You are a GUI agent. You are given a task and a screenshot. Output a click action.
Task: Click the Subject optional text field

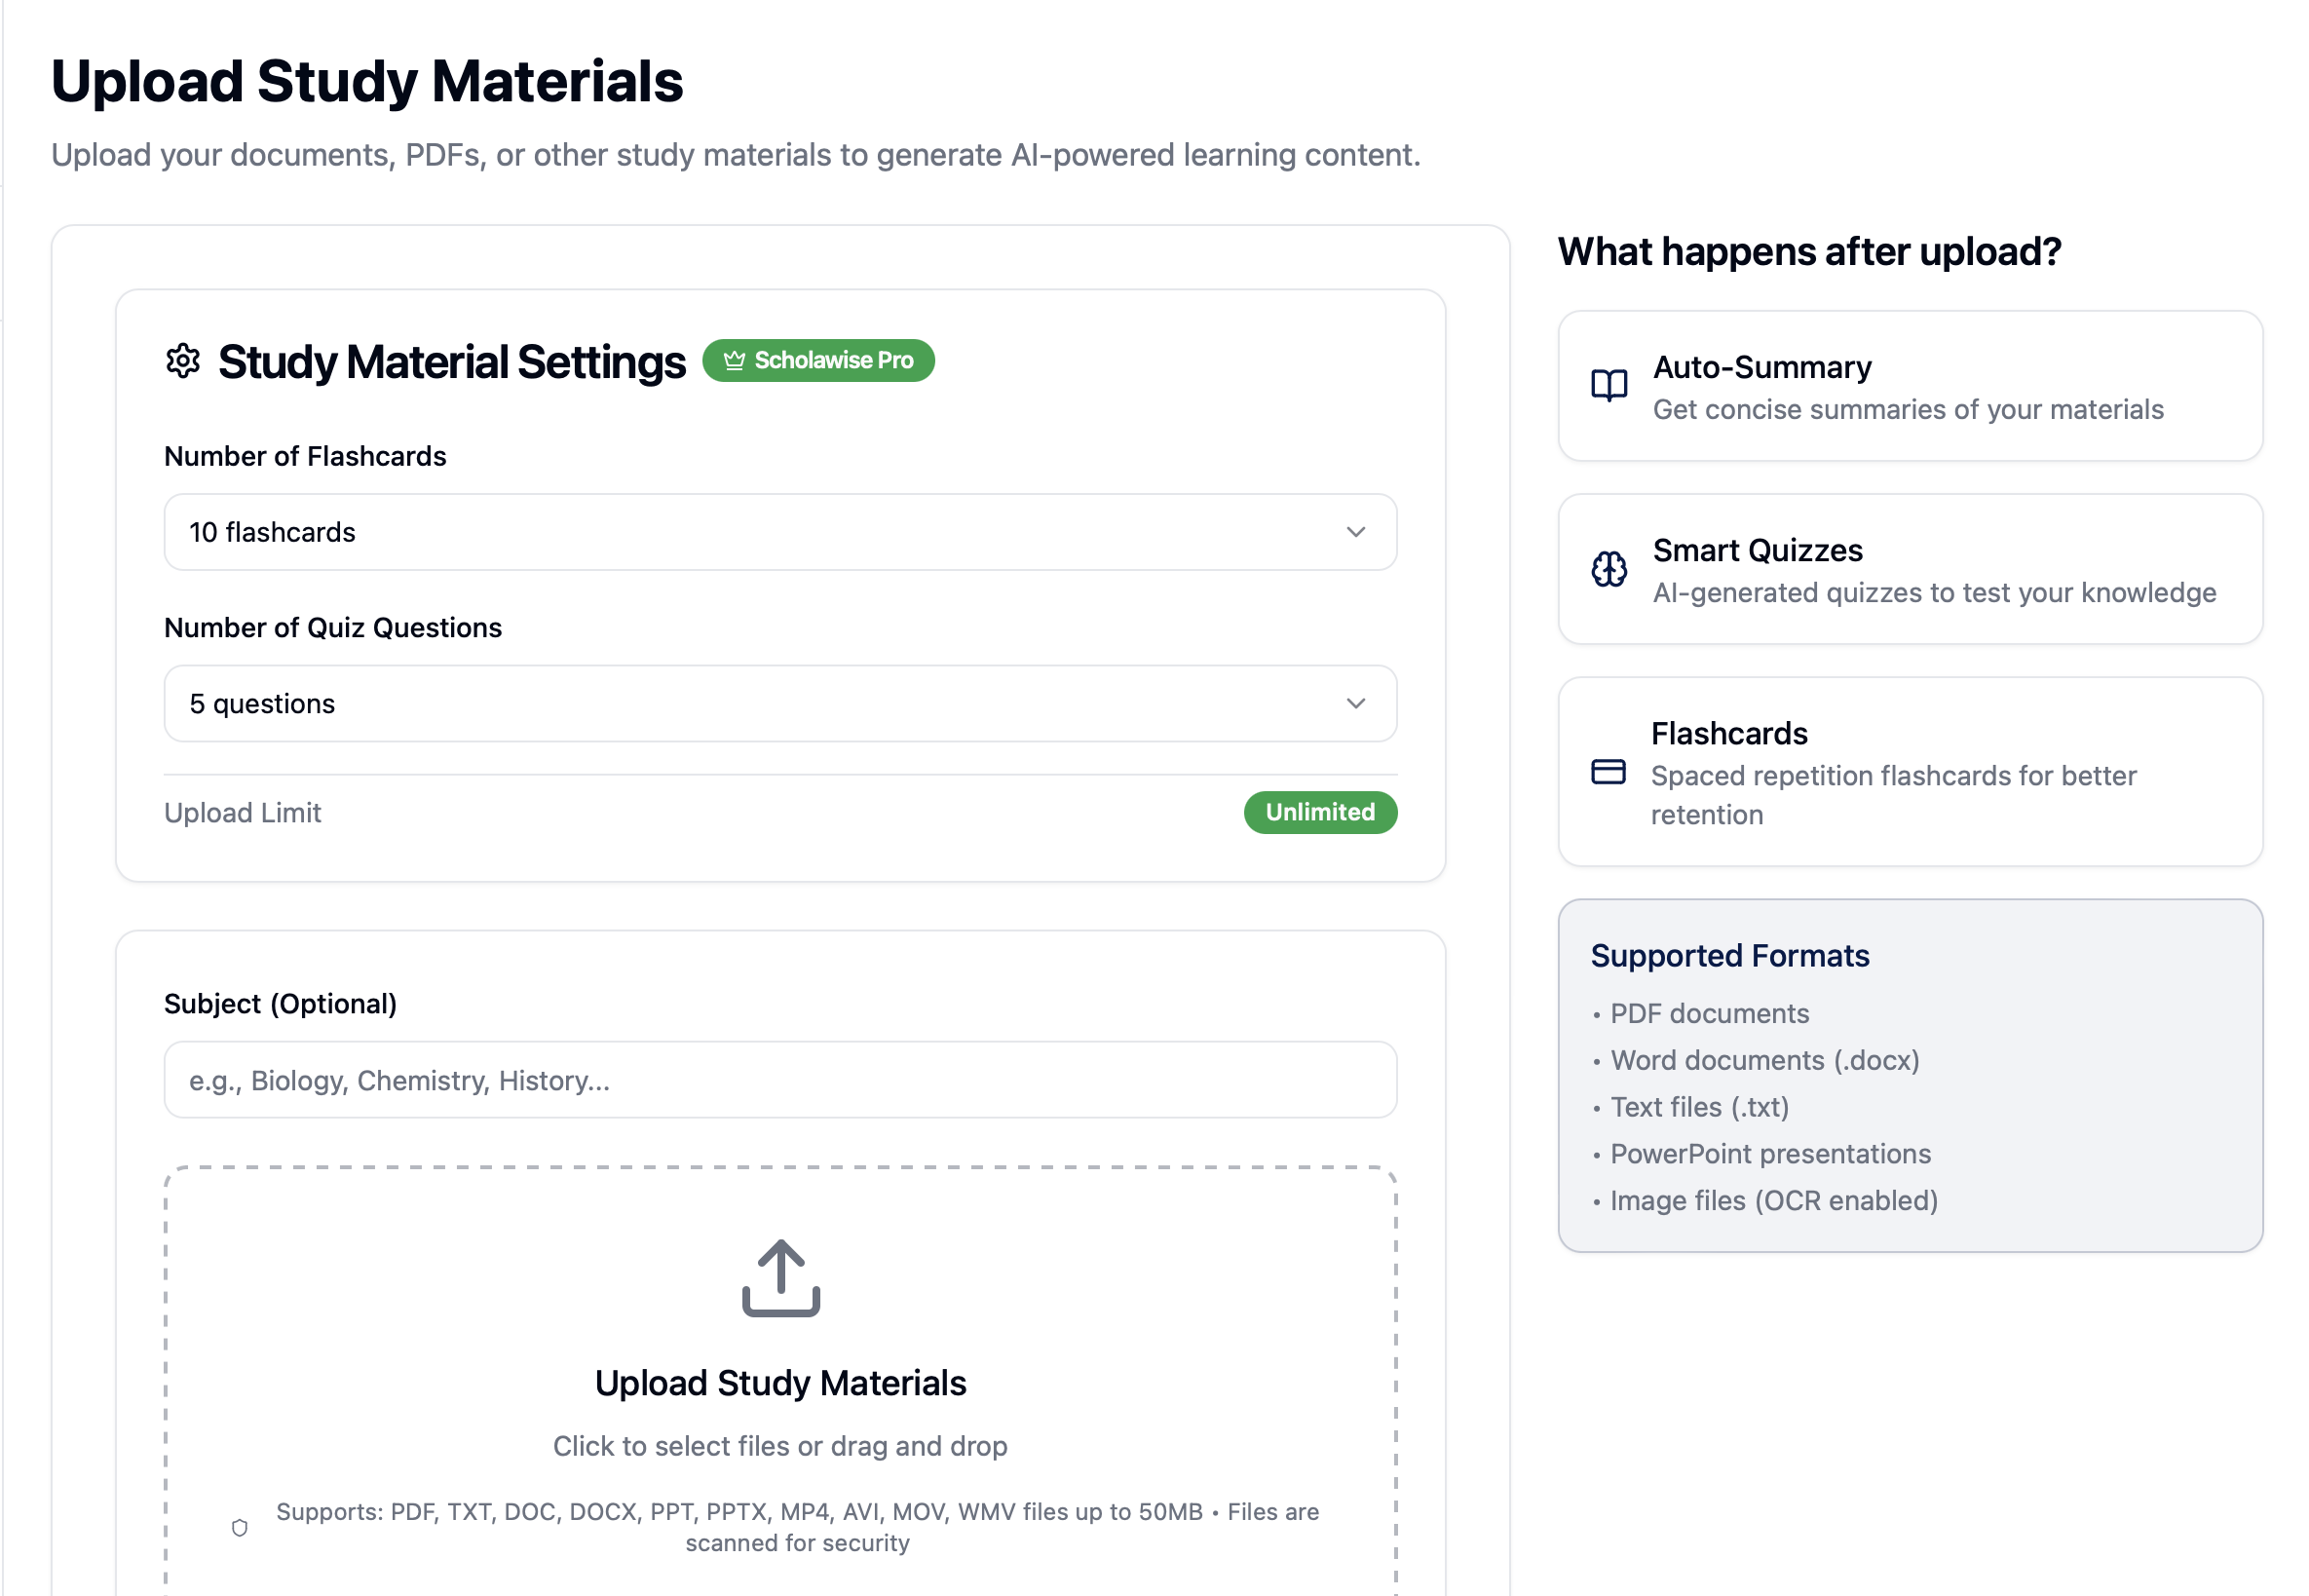coord(781,1080)
